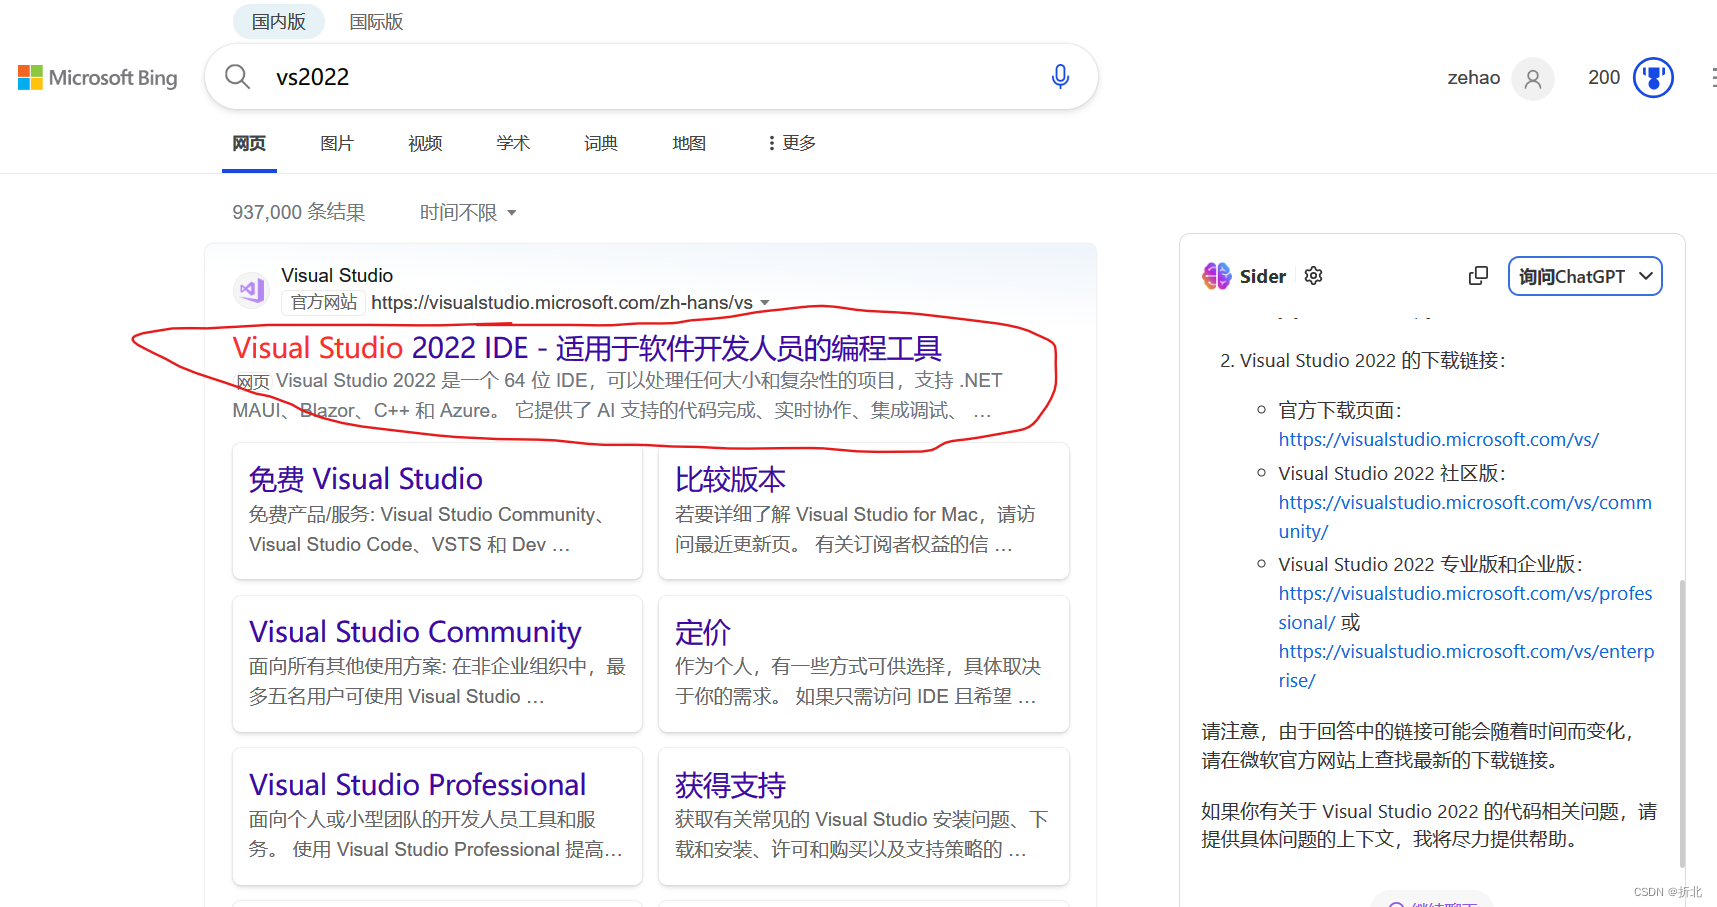This screenshot has width=1717, height=907.
Task: Click the vs2022 search input field
Action: point(650,77)
